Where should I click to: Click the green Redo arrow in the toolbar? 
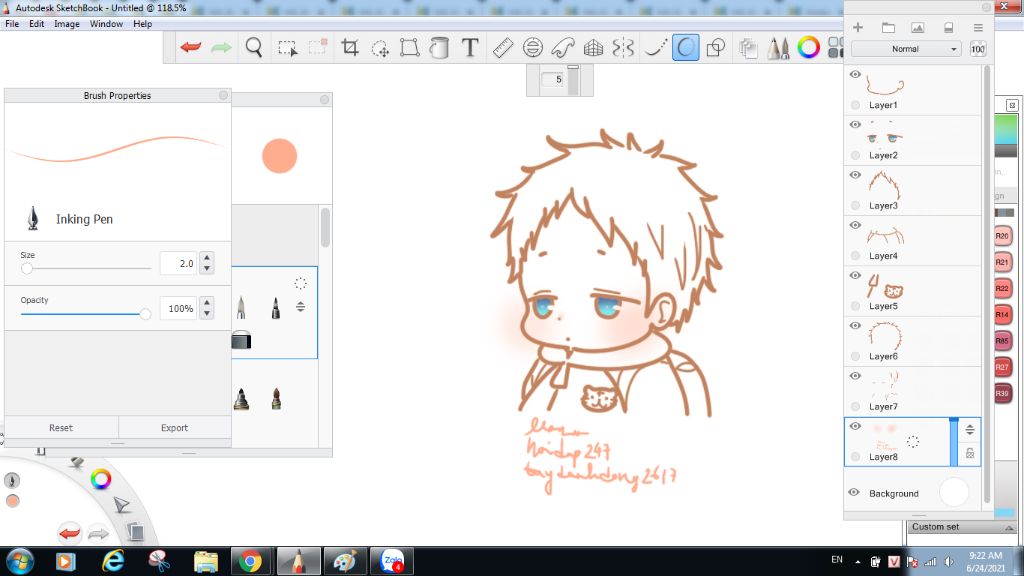click(221, 47)
